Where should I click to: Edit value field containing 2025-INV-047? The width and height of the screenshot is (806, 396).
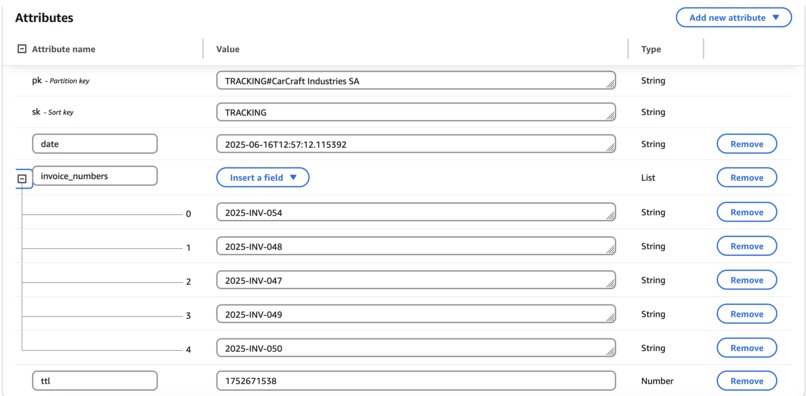tap(416, 280)
